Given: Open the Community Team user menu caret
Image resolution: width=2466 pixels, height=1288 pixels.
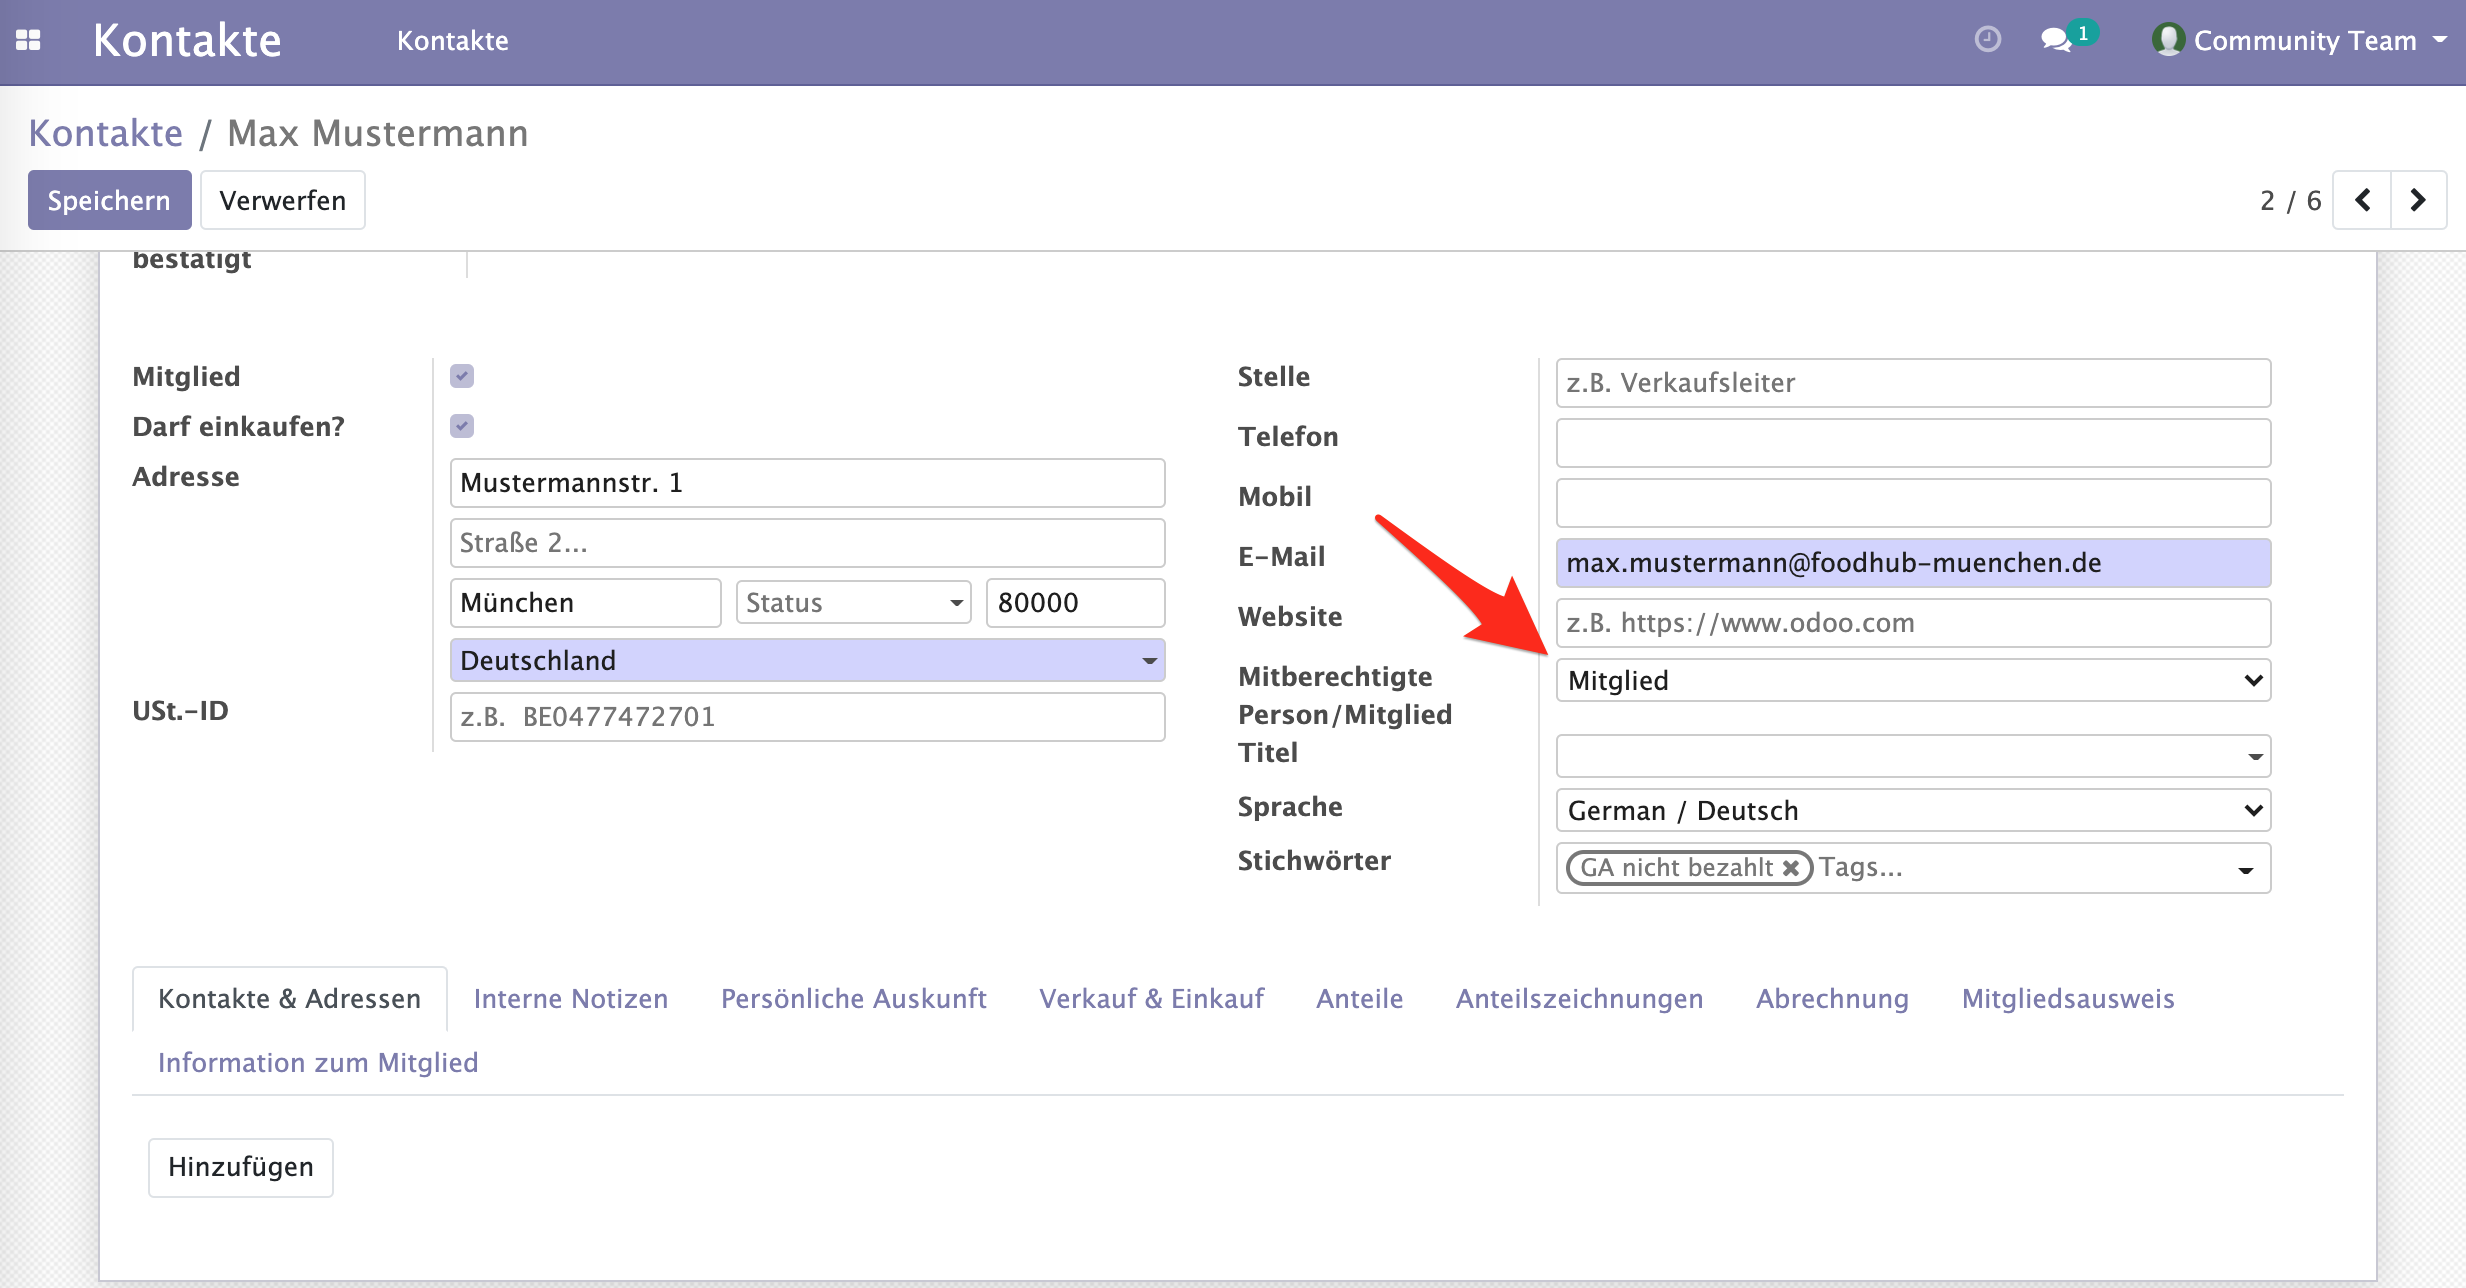Looking at the screenshot, I should 2440,40.
